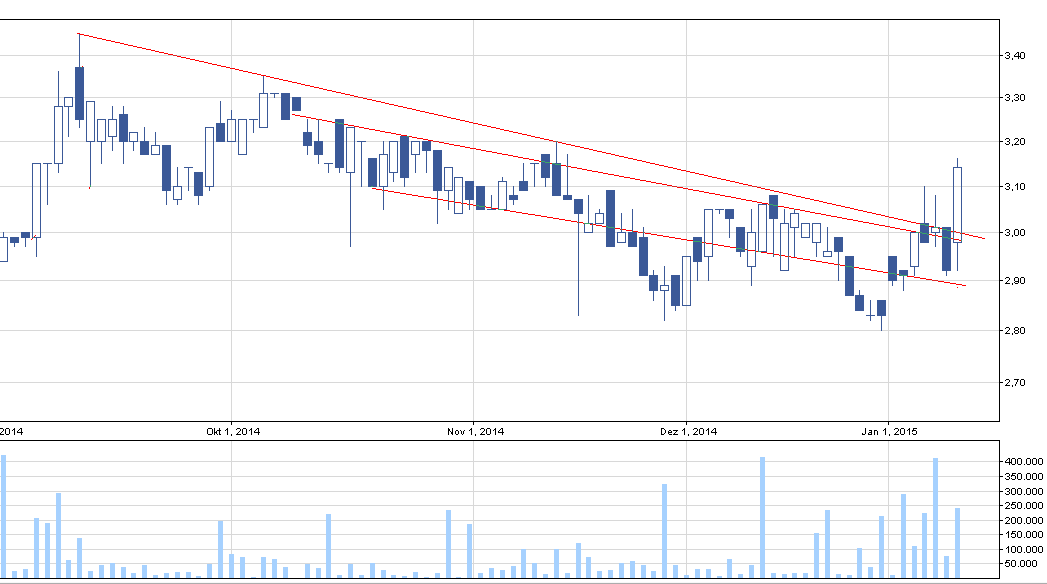Click the volume bar at the far left edge
Screen dimensions: 1047x584
(3, 516)
